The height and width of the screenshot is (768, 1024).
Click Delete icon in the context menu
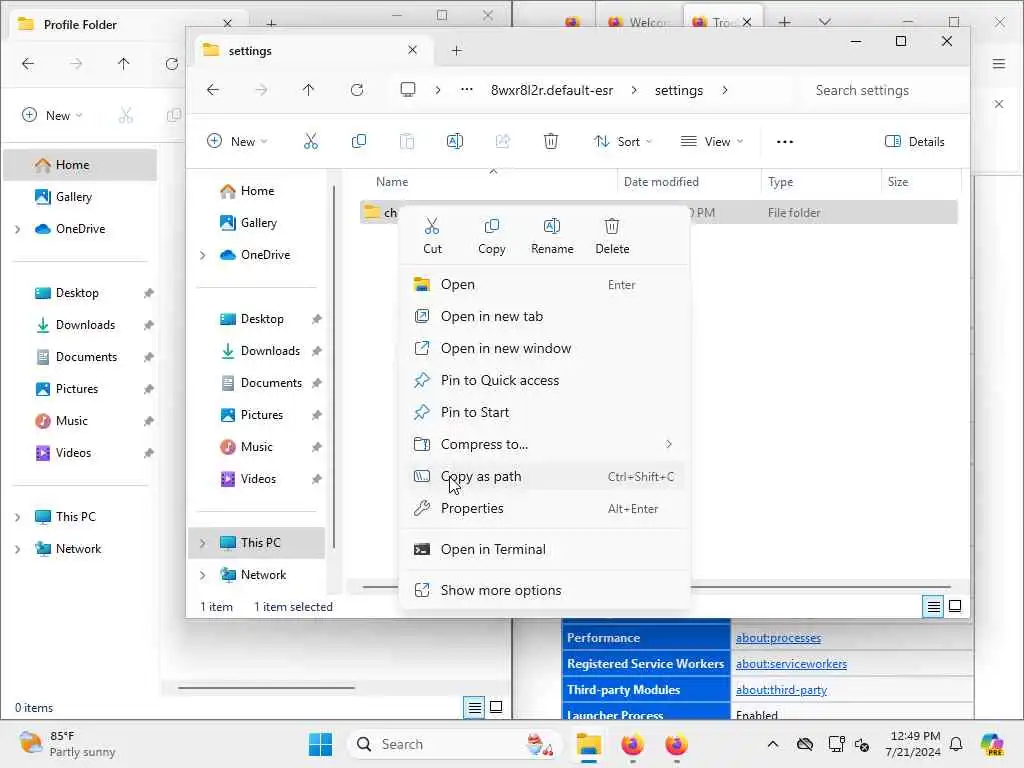612,236
